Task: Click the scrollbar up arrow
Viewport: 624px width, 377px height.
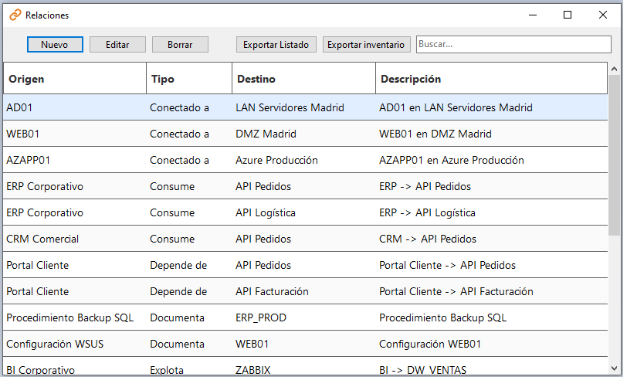Action: [614, 69]
